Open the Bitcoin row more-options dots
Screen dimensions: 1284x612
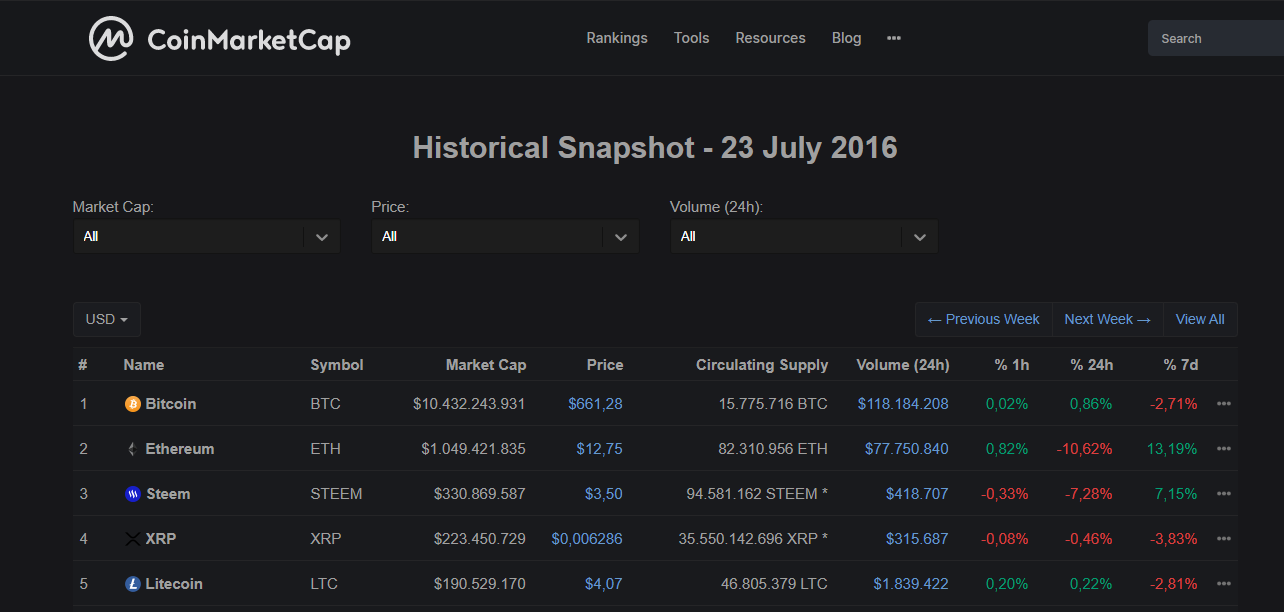click(1223, 404)
